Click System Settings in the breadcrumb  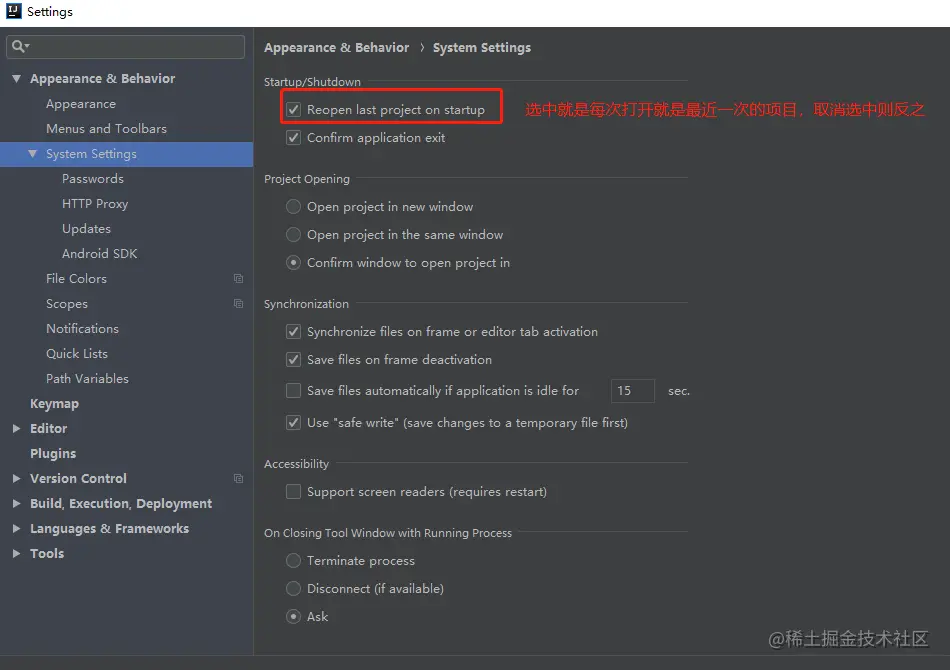click(x=482, y=47)
